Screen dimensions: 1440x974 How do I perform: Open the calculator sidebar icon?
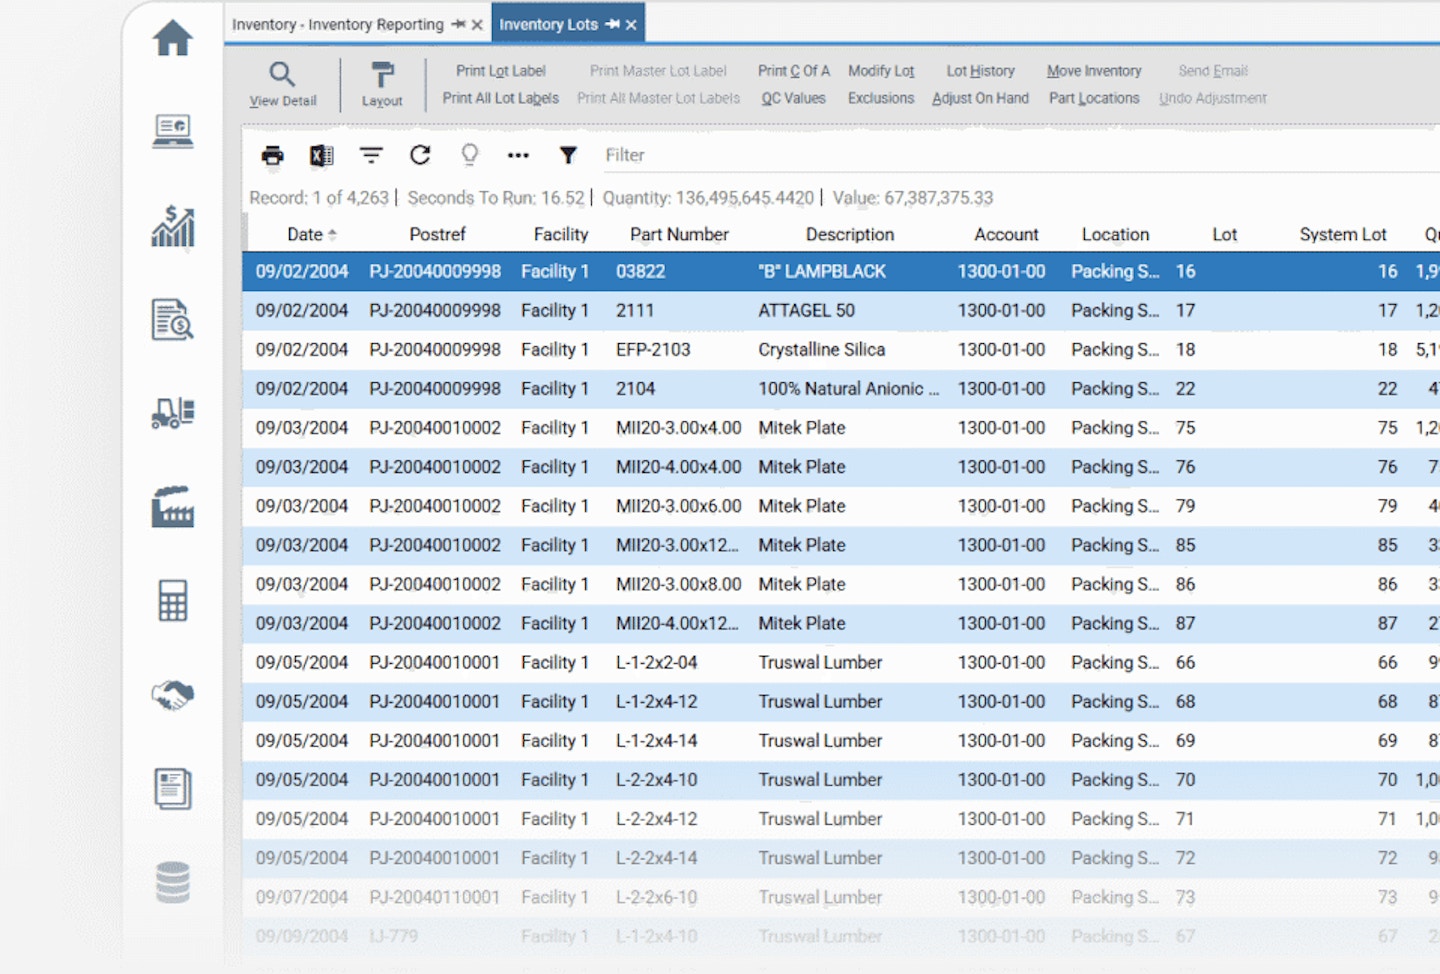pyautogui.click(x=172, y=600)
